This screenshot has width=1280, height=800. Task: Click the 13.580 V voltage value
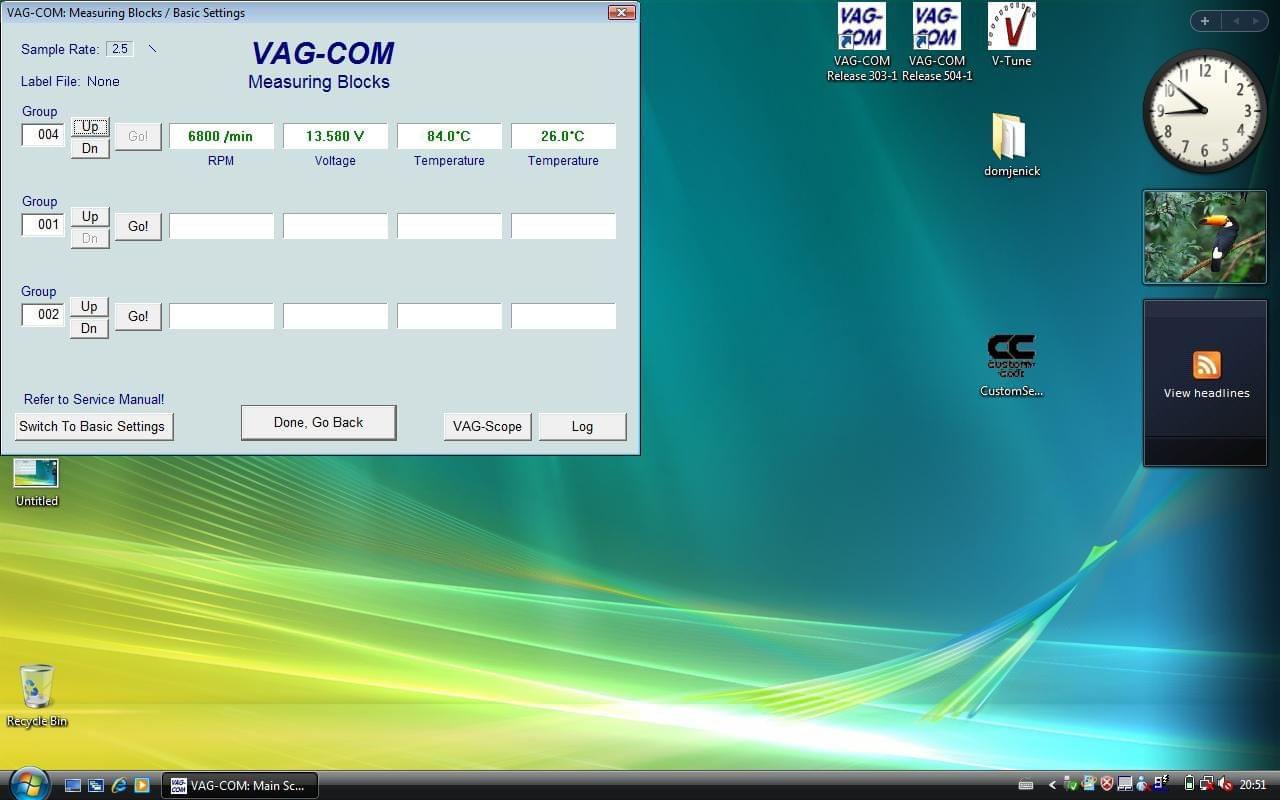click(335, 136)
